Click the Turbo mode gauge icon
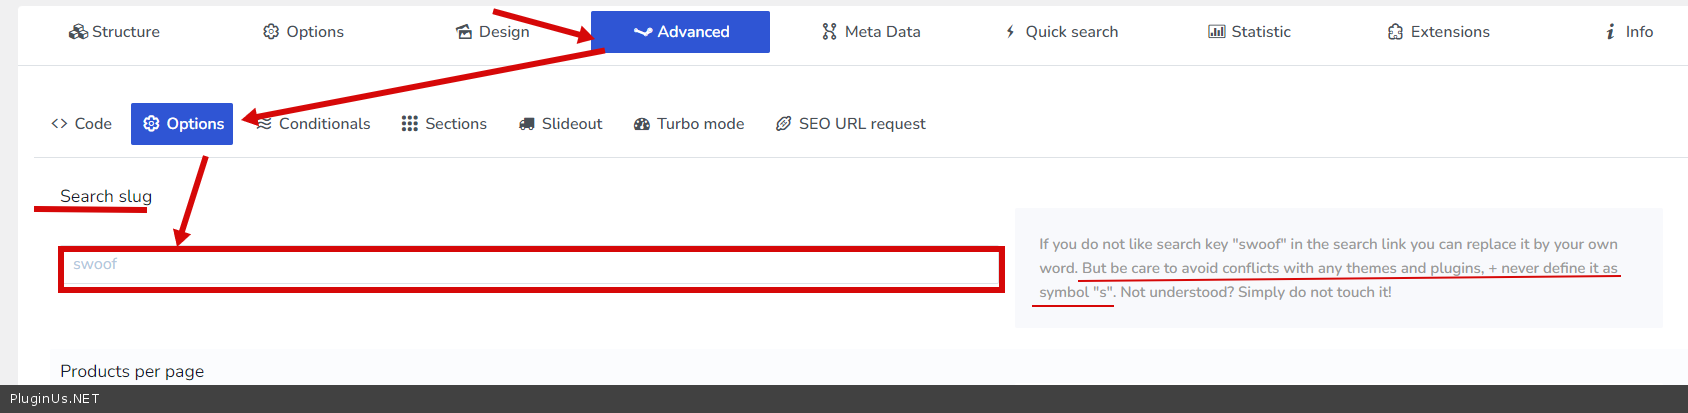This screenshot has height=413, width=1688. [642, 124]
